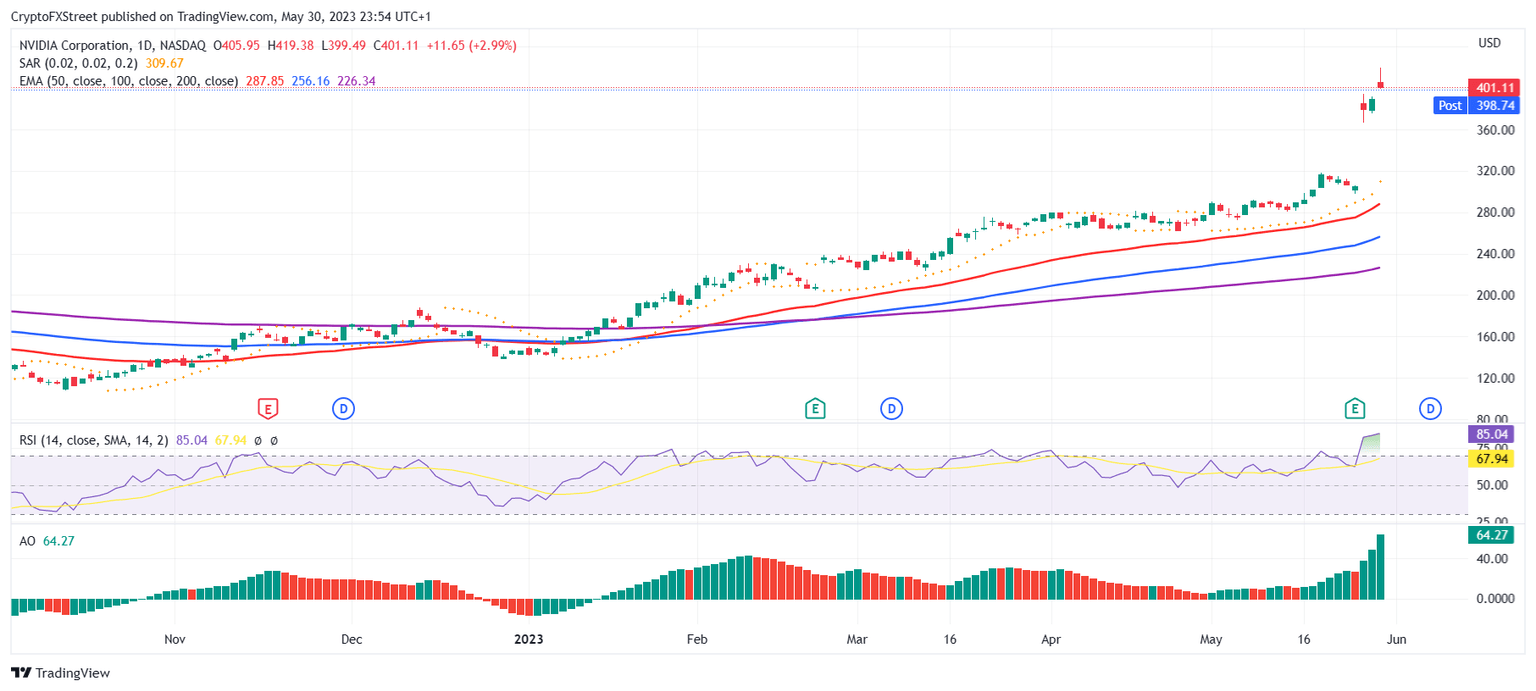Click the 2023 label on the time axis
1536x691 pixels.
[528, 639]
